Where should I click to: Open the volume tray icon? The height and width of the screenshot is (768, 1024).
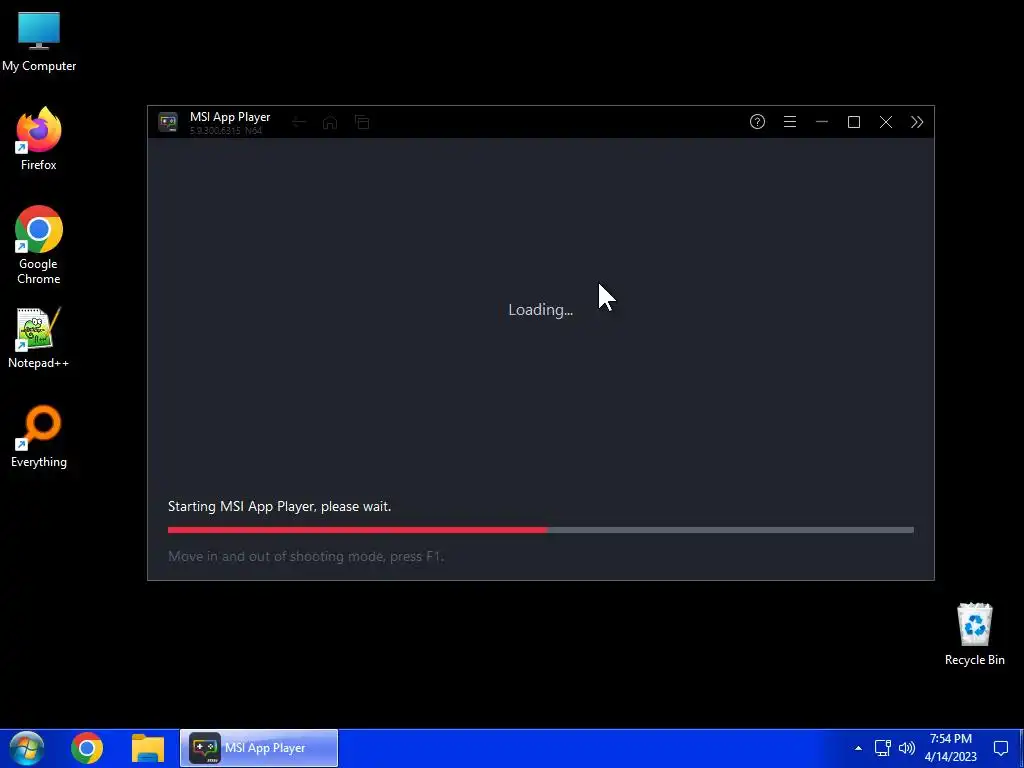coord(907,748)
